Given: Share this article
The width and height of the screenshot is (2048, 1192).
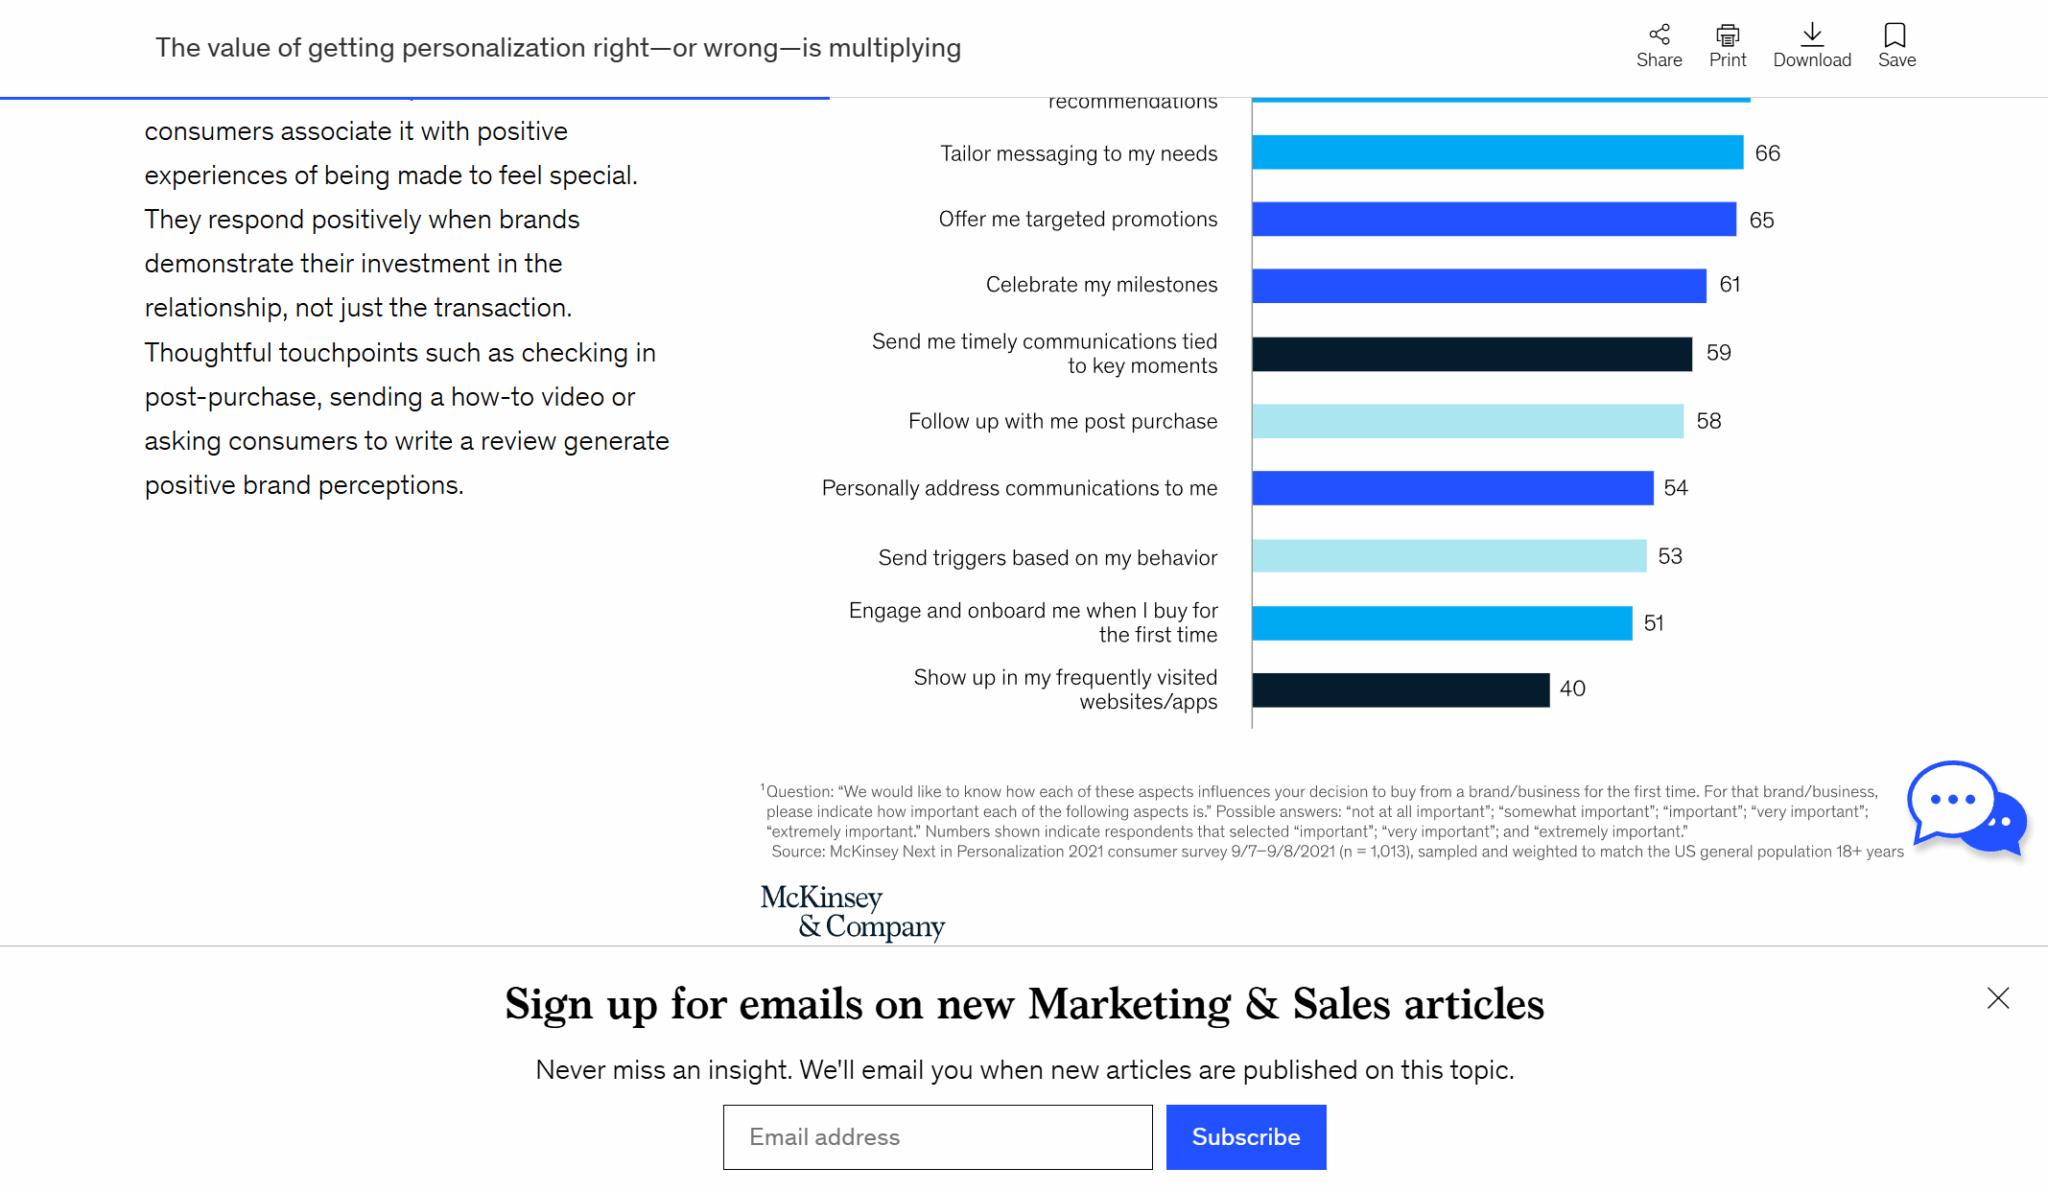Looking at the screenshot, I should tap(1658, 44).
